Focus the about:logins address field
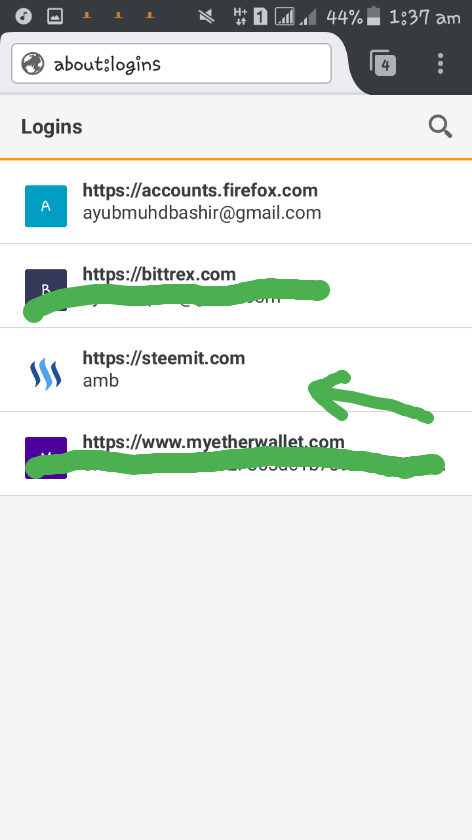This screenshot has width=472, height=840. [x=171, y=64]
